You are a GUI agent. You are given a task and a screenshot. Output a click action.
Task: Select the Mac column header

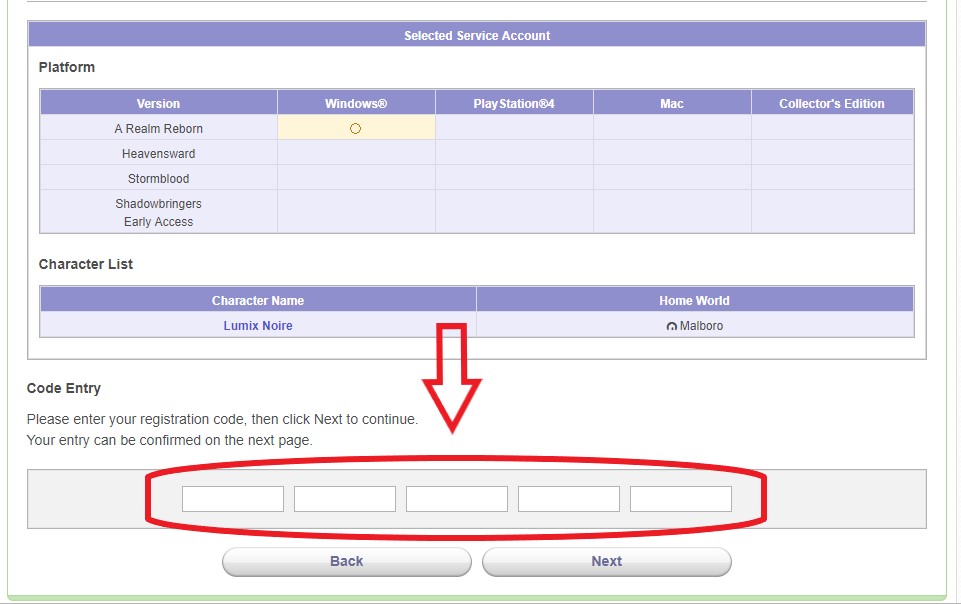[x=672, y=103]
